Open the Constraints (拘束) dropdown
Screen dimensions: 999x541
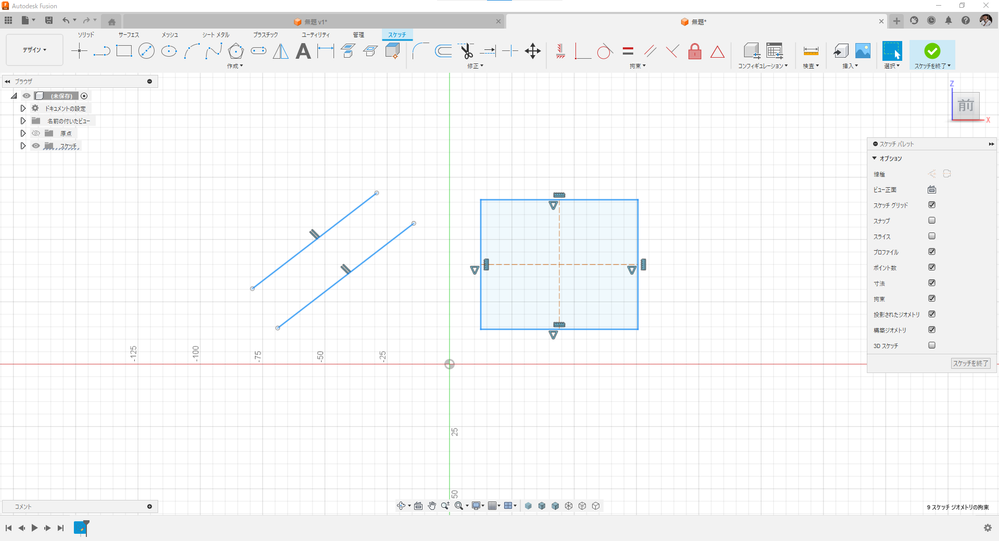[x=638, y=66]
